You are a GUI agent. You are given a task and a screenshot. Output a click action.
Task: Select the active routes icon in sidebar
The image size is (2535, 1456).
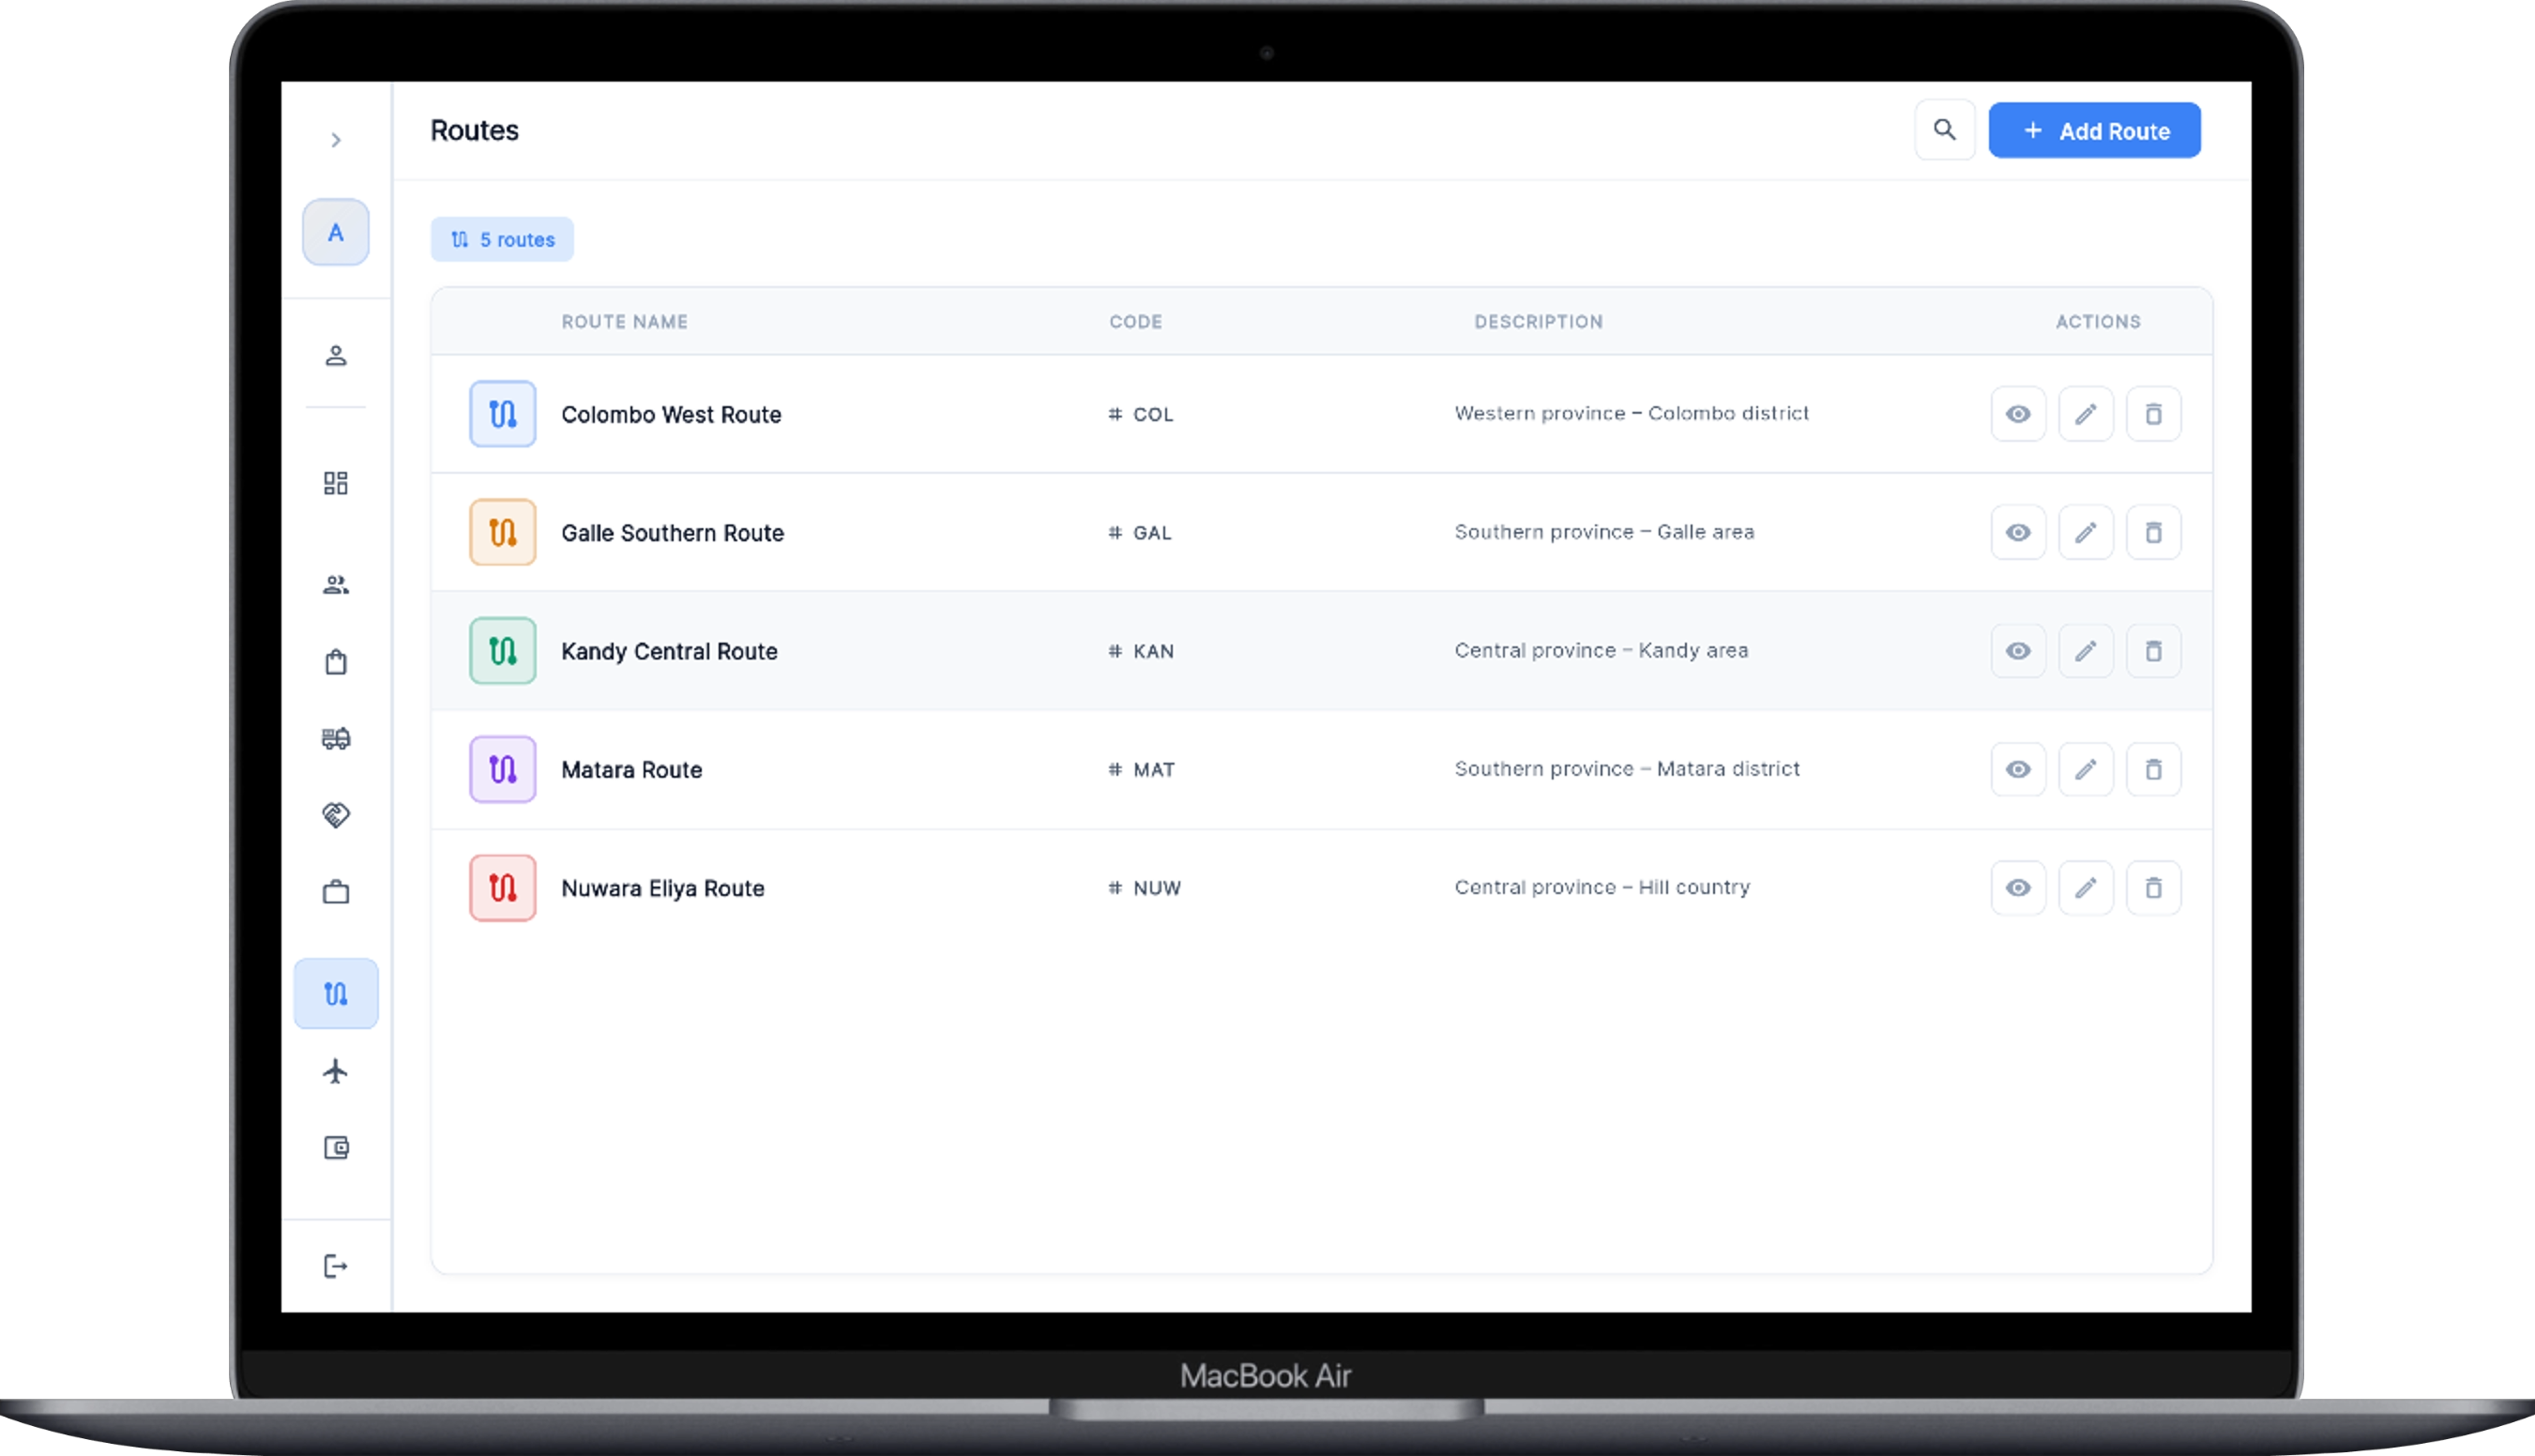336,994
